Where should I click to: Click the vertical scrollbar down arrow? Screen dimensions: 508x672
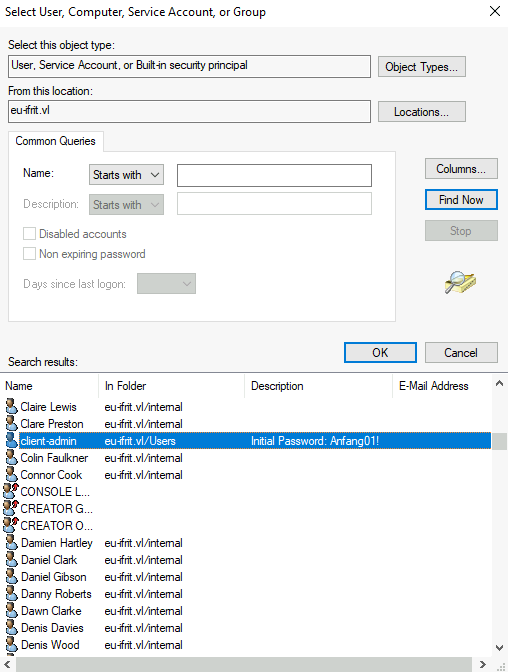tap(499, 648)
